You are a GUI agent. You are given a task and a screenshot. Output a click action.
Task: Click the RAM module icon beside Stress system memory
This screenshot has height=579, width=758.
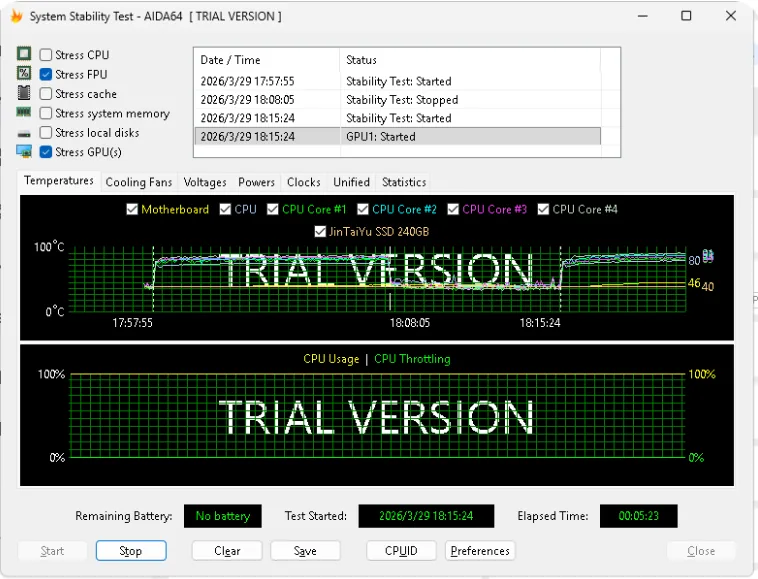pyautogui.click(x=24, y=112)
